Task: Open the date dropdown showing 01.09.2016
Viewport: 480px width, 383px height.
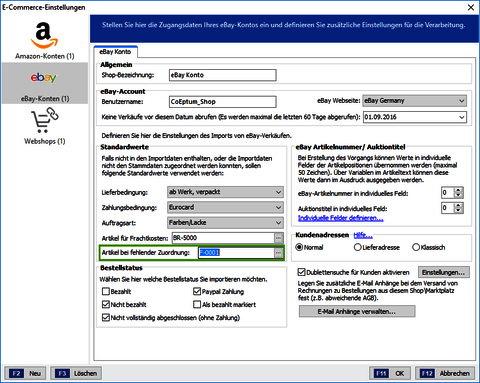Action: click(x=415, y=117)
